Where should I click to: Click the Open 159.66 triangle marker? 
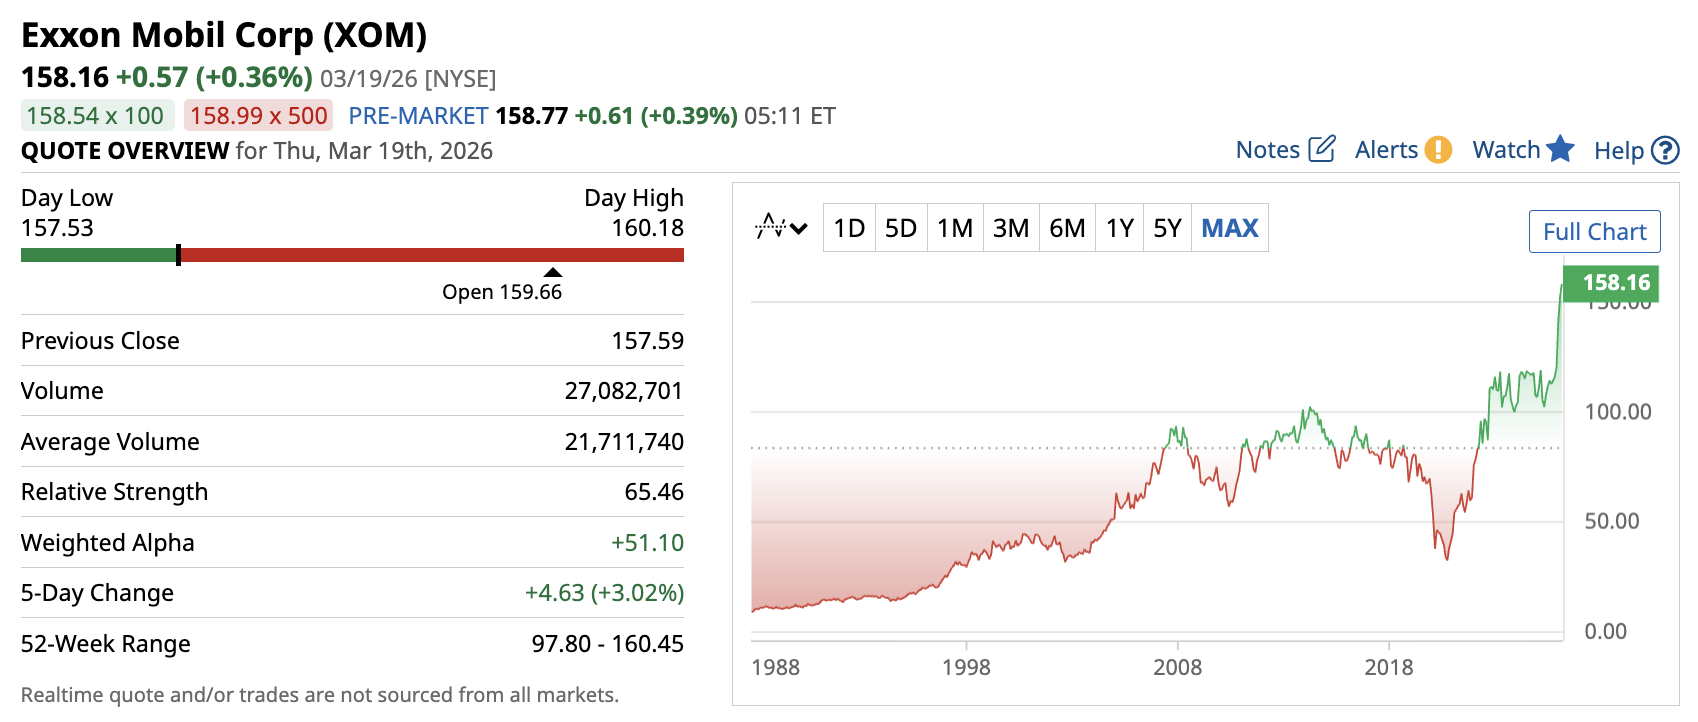click(x=553, y=272)
